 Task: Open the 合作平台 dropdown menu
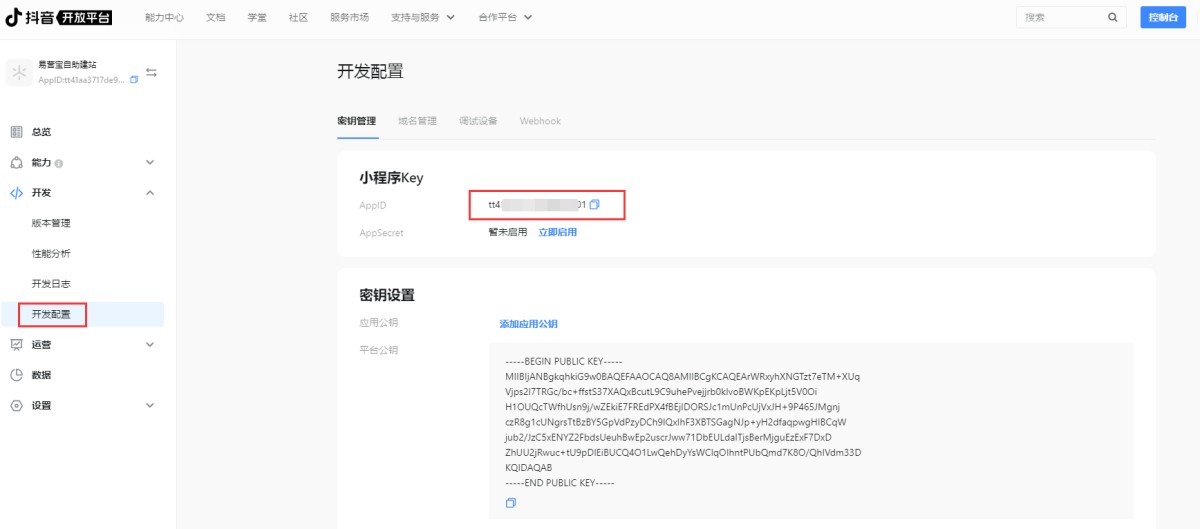pyautogui.click(x=505, y=18)
